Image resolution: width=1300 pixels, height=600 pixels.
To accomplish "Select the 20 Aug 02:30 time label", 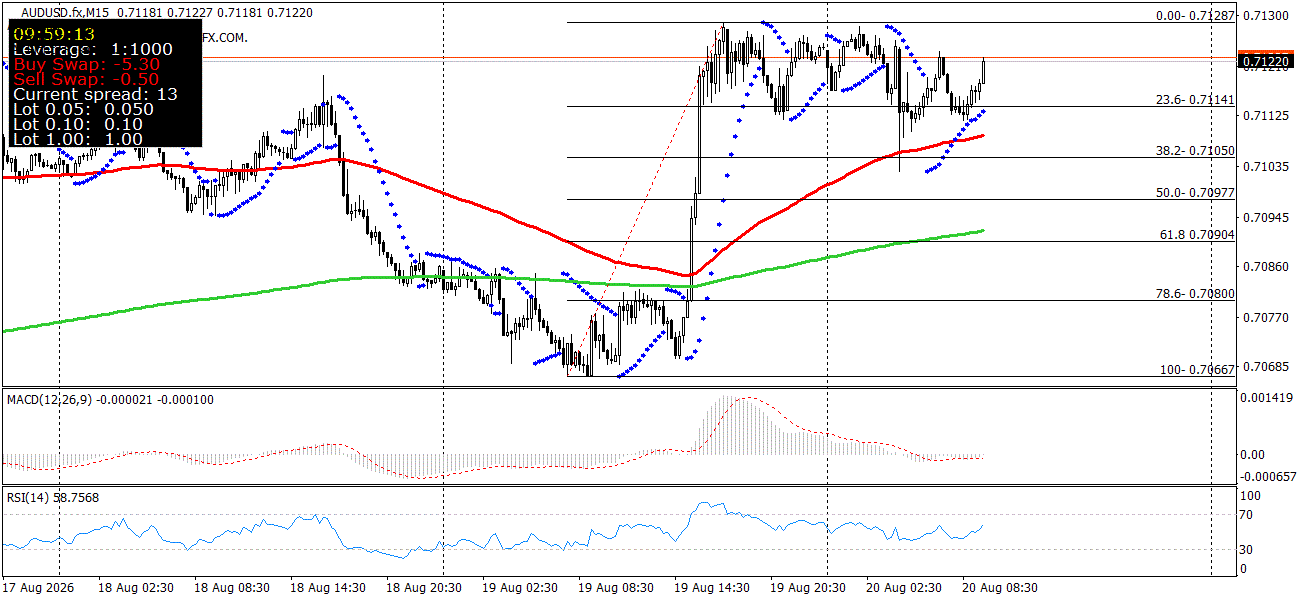I will click(905, 587).
